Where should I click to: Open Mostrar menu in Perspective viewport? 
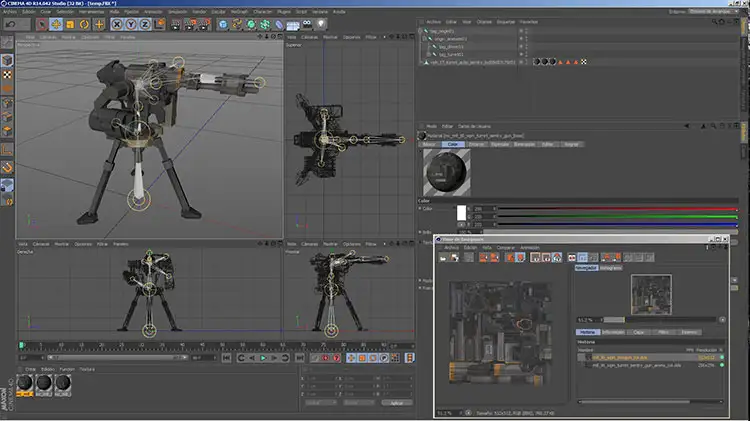pos(68,37)
